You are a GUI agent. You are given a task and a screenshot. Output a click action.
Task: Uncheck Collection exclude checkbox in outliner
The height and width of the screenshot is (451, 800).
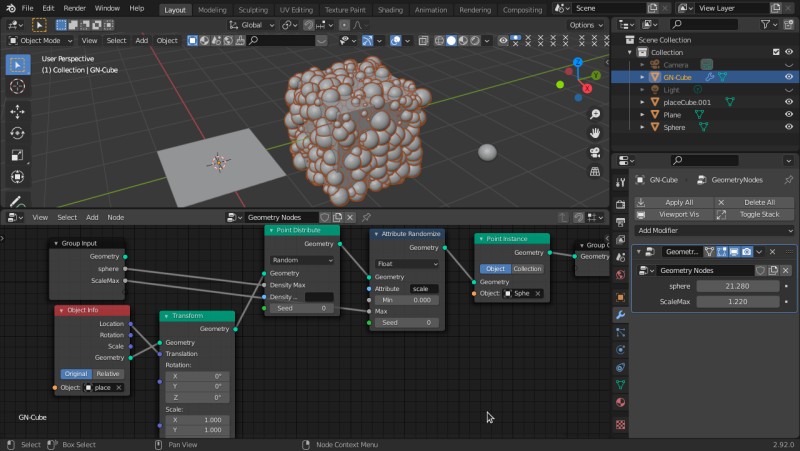click(776, 52)
